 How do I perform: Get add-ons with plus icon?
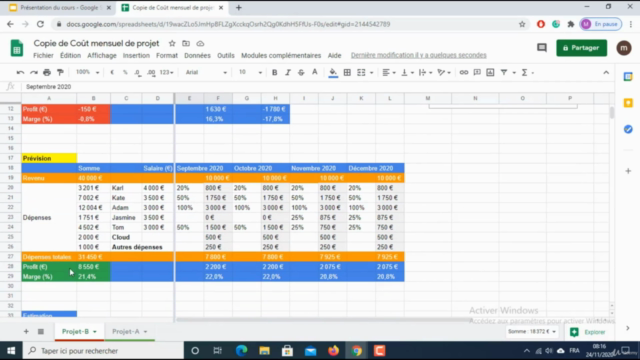[628, 171]
